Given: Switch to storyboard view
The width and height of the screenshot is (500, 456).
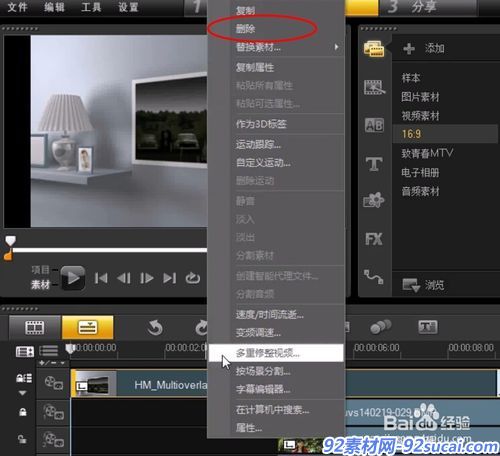Looking at the screenshot, I should 35,327.
